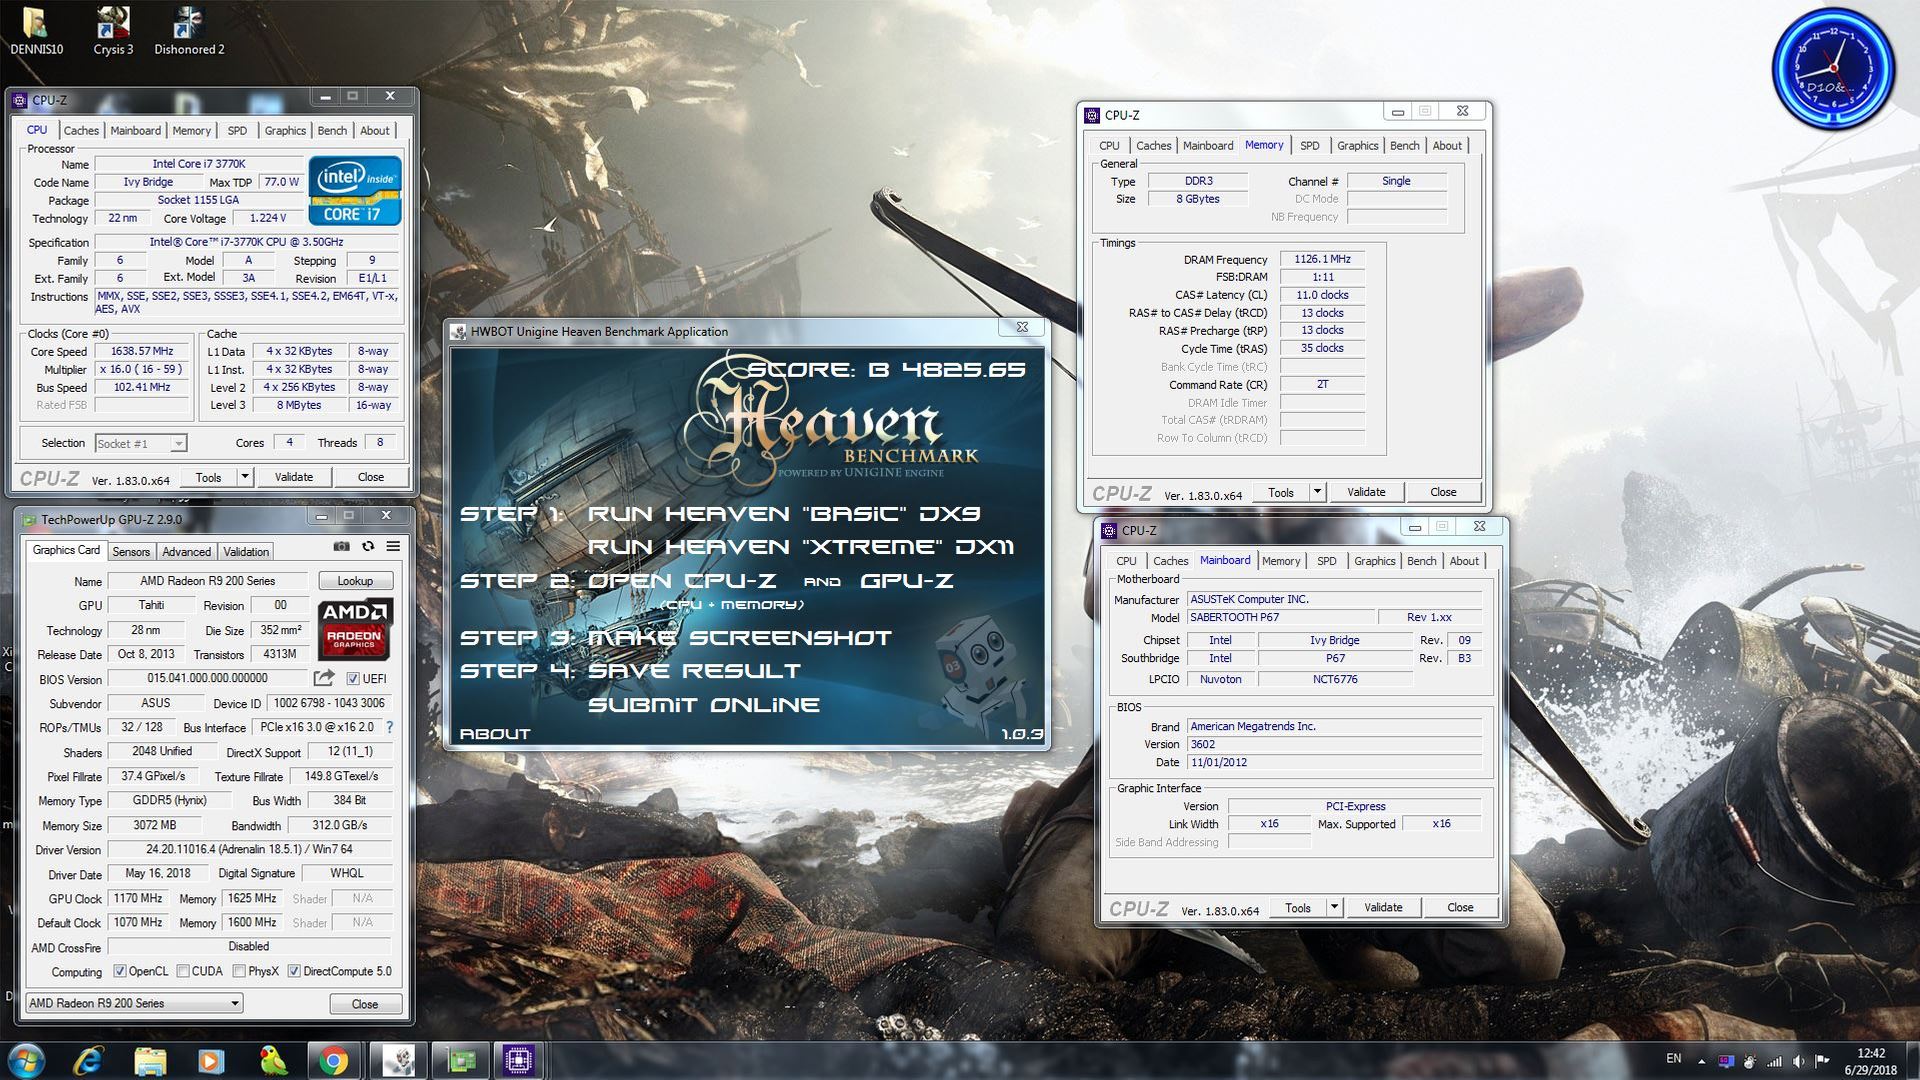Screen dimensions: 1920x1080
Task: Click SAVE RESULT in Heaven app
Action: 694,671
